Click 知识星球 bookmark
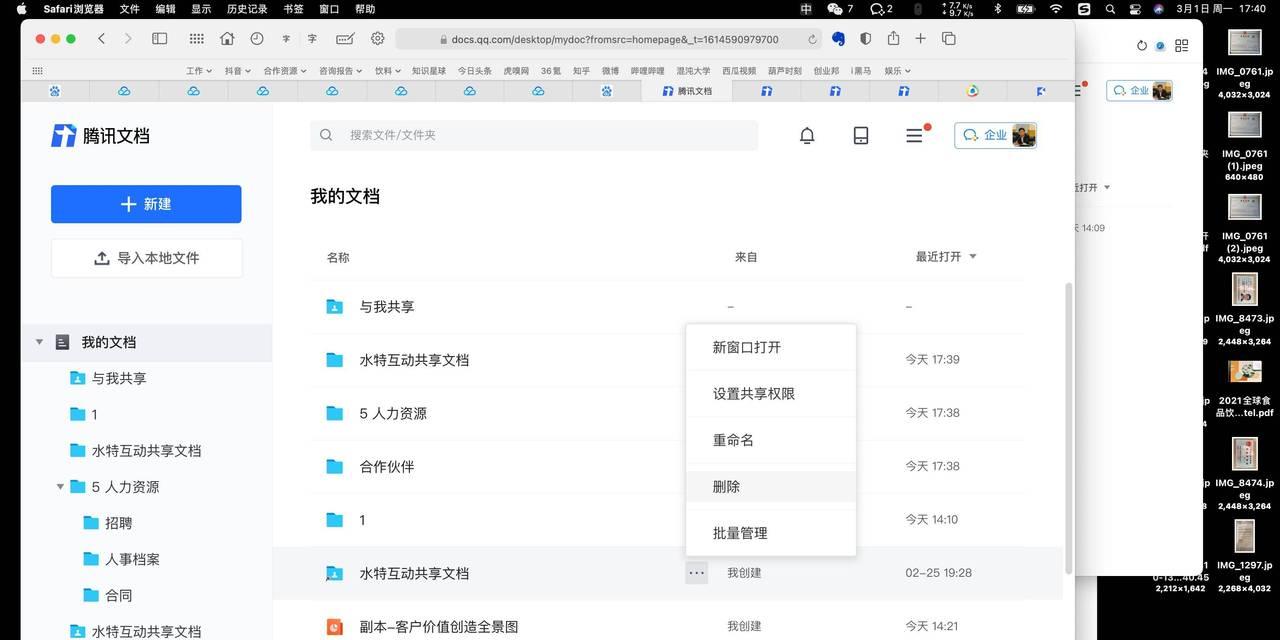 pos(429,71)
